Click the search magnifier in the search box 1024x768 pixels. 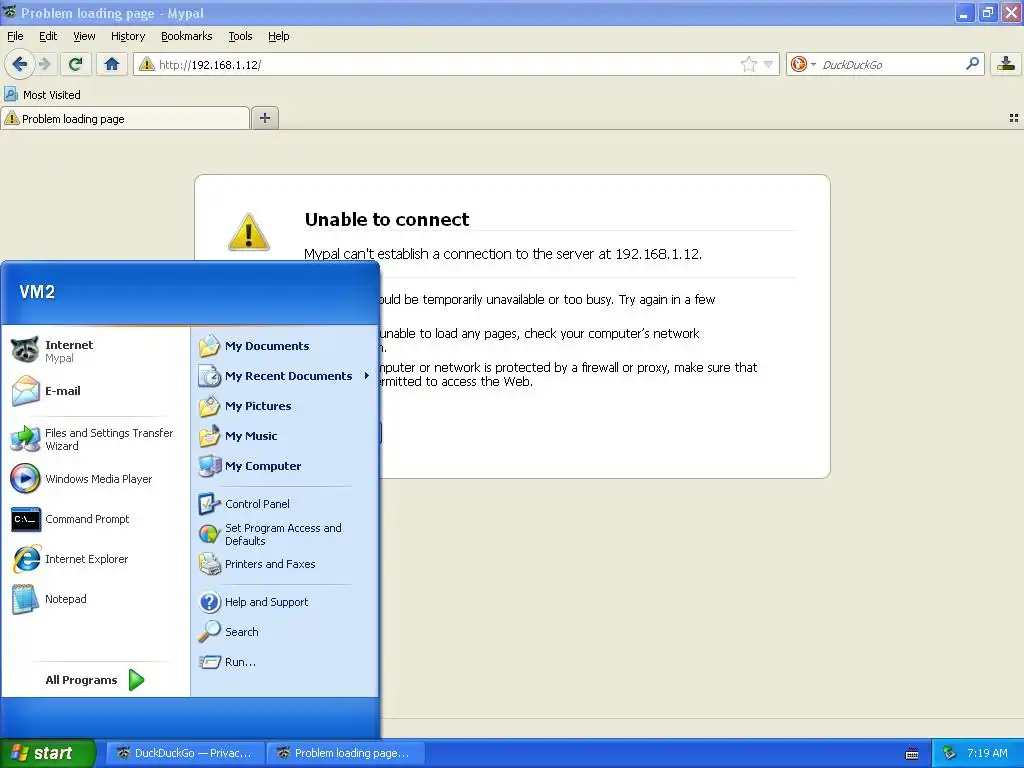click(972, 63)
